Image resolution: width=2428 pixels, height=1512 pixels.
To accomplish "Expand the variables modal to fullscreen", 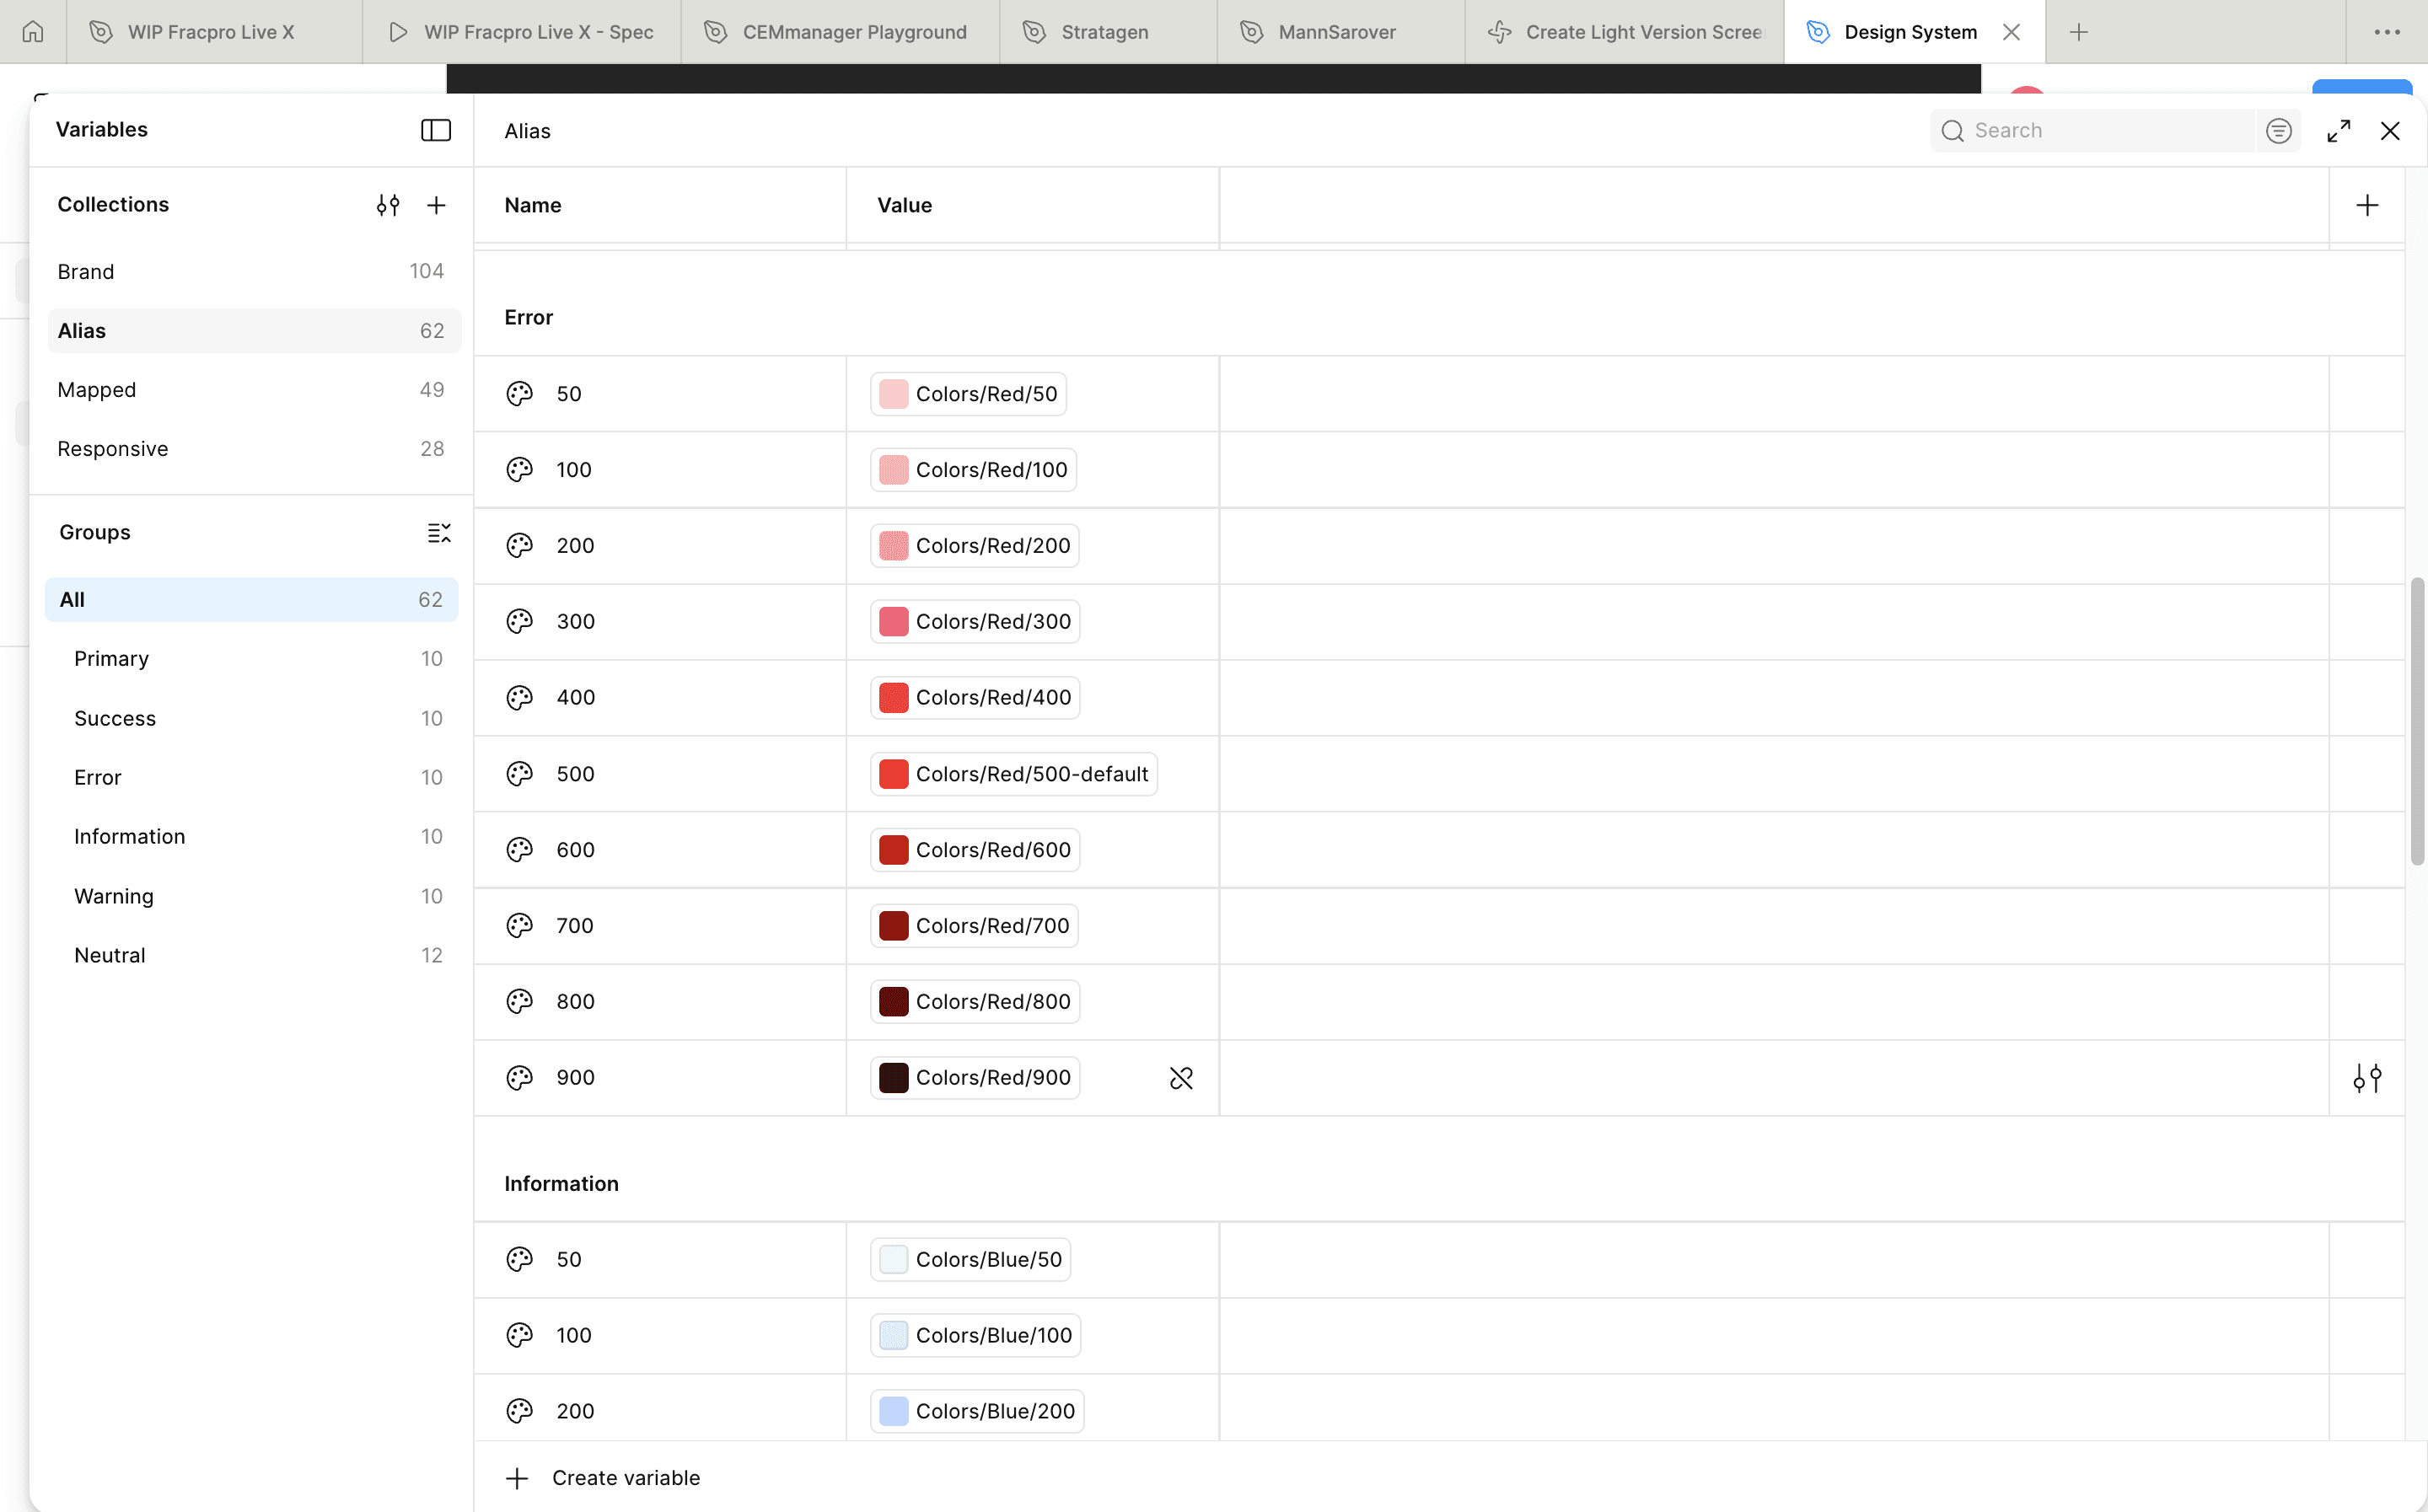I will click(x=2338, y=131).
